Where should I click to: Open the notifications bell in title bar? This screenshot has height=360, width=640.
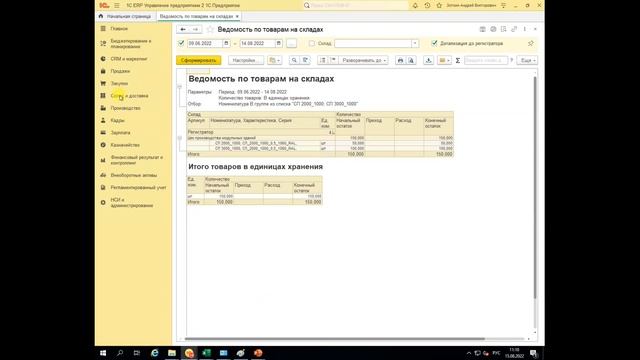click(x=415, y=5)
